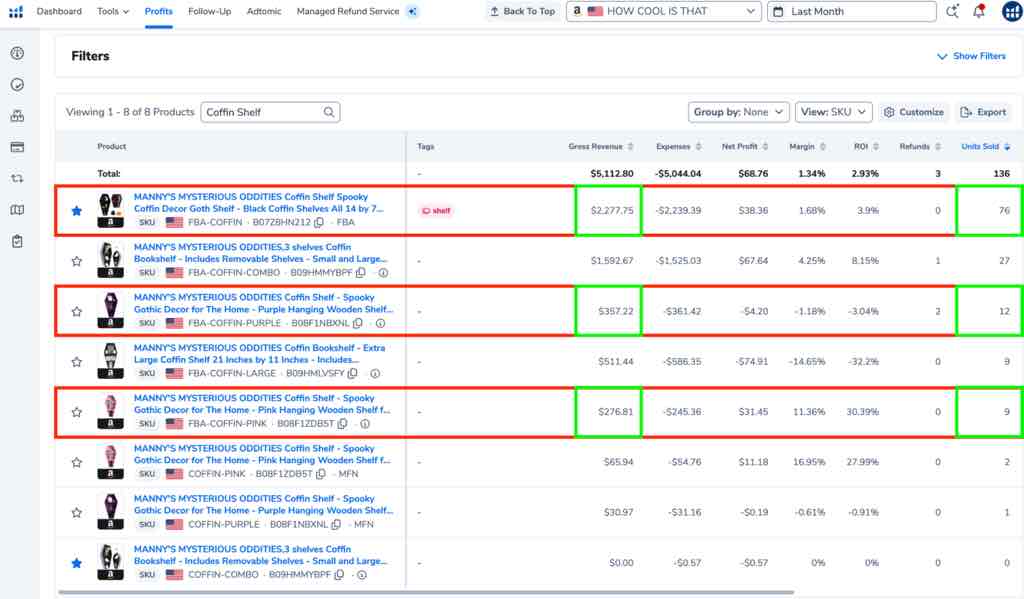Screen dimensions: 1024x599
Task: Expand the Show Filters panel
Action: (x=971, y=56)
